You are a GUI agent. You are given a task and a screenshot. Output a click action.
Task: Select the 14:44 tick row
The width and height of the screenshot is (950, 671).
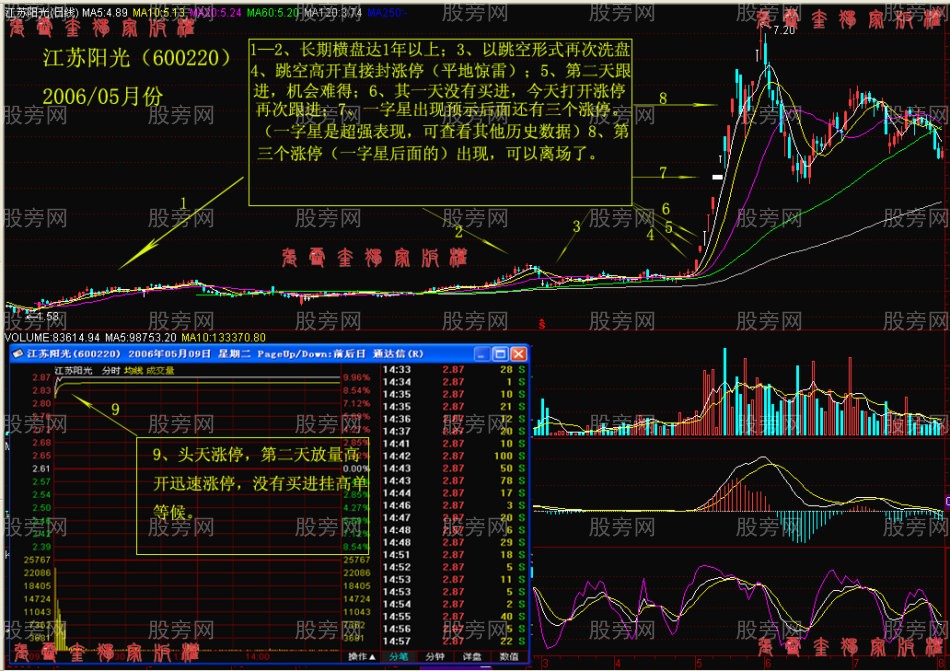coord(454,493)
